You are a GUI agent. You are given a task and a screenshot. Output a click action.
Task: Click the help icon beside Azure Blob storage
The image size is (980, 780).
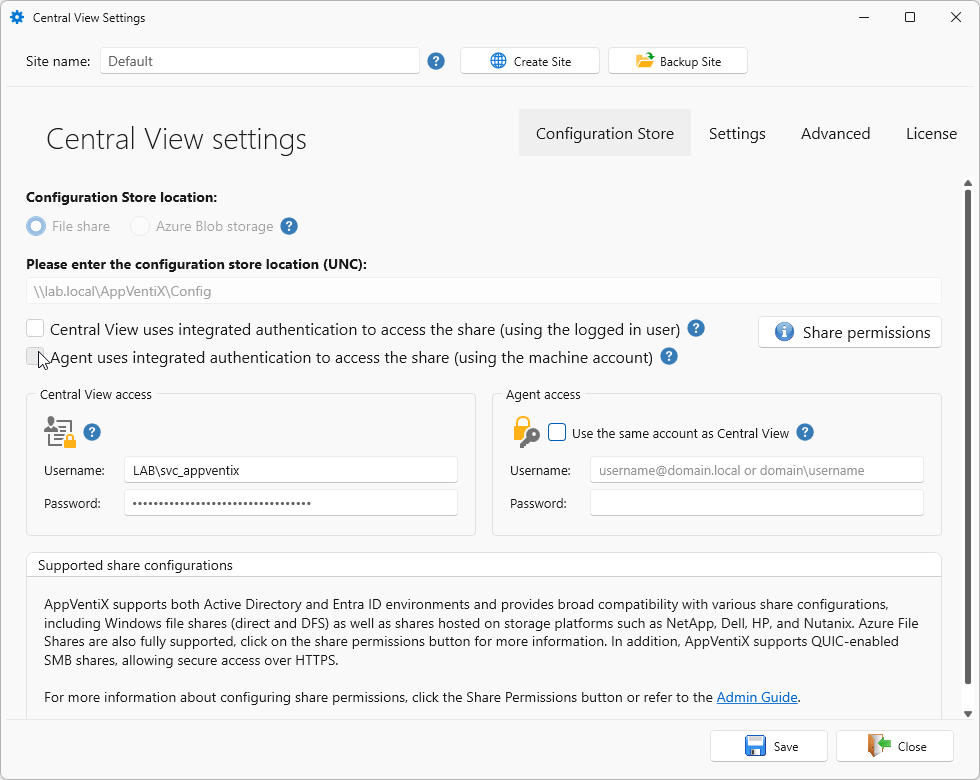[x=289, y=226]
